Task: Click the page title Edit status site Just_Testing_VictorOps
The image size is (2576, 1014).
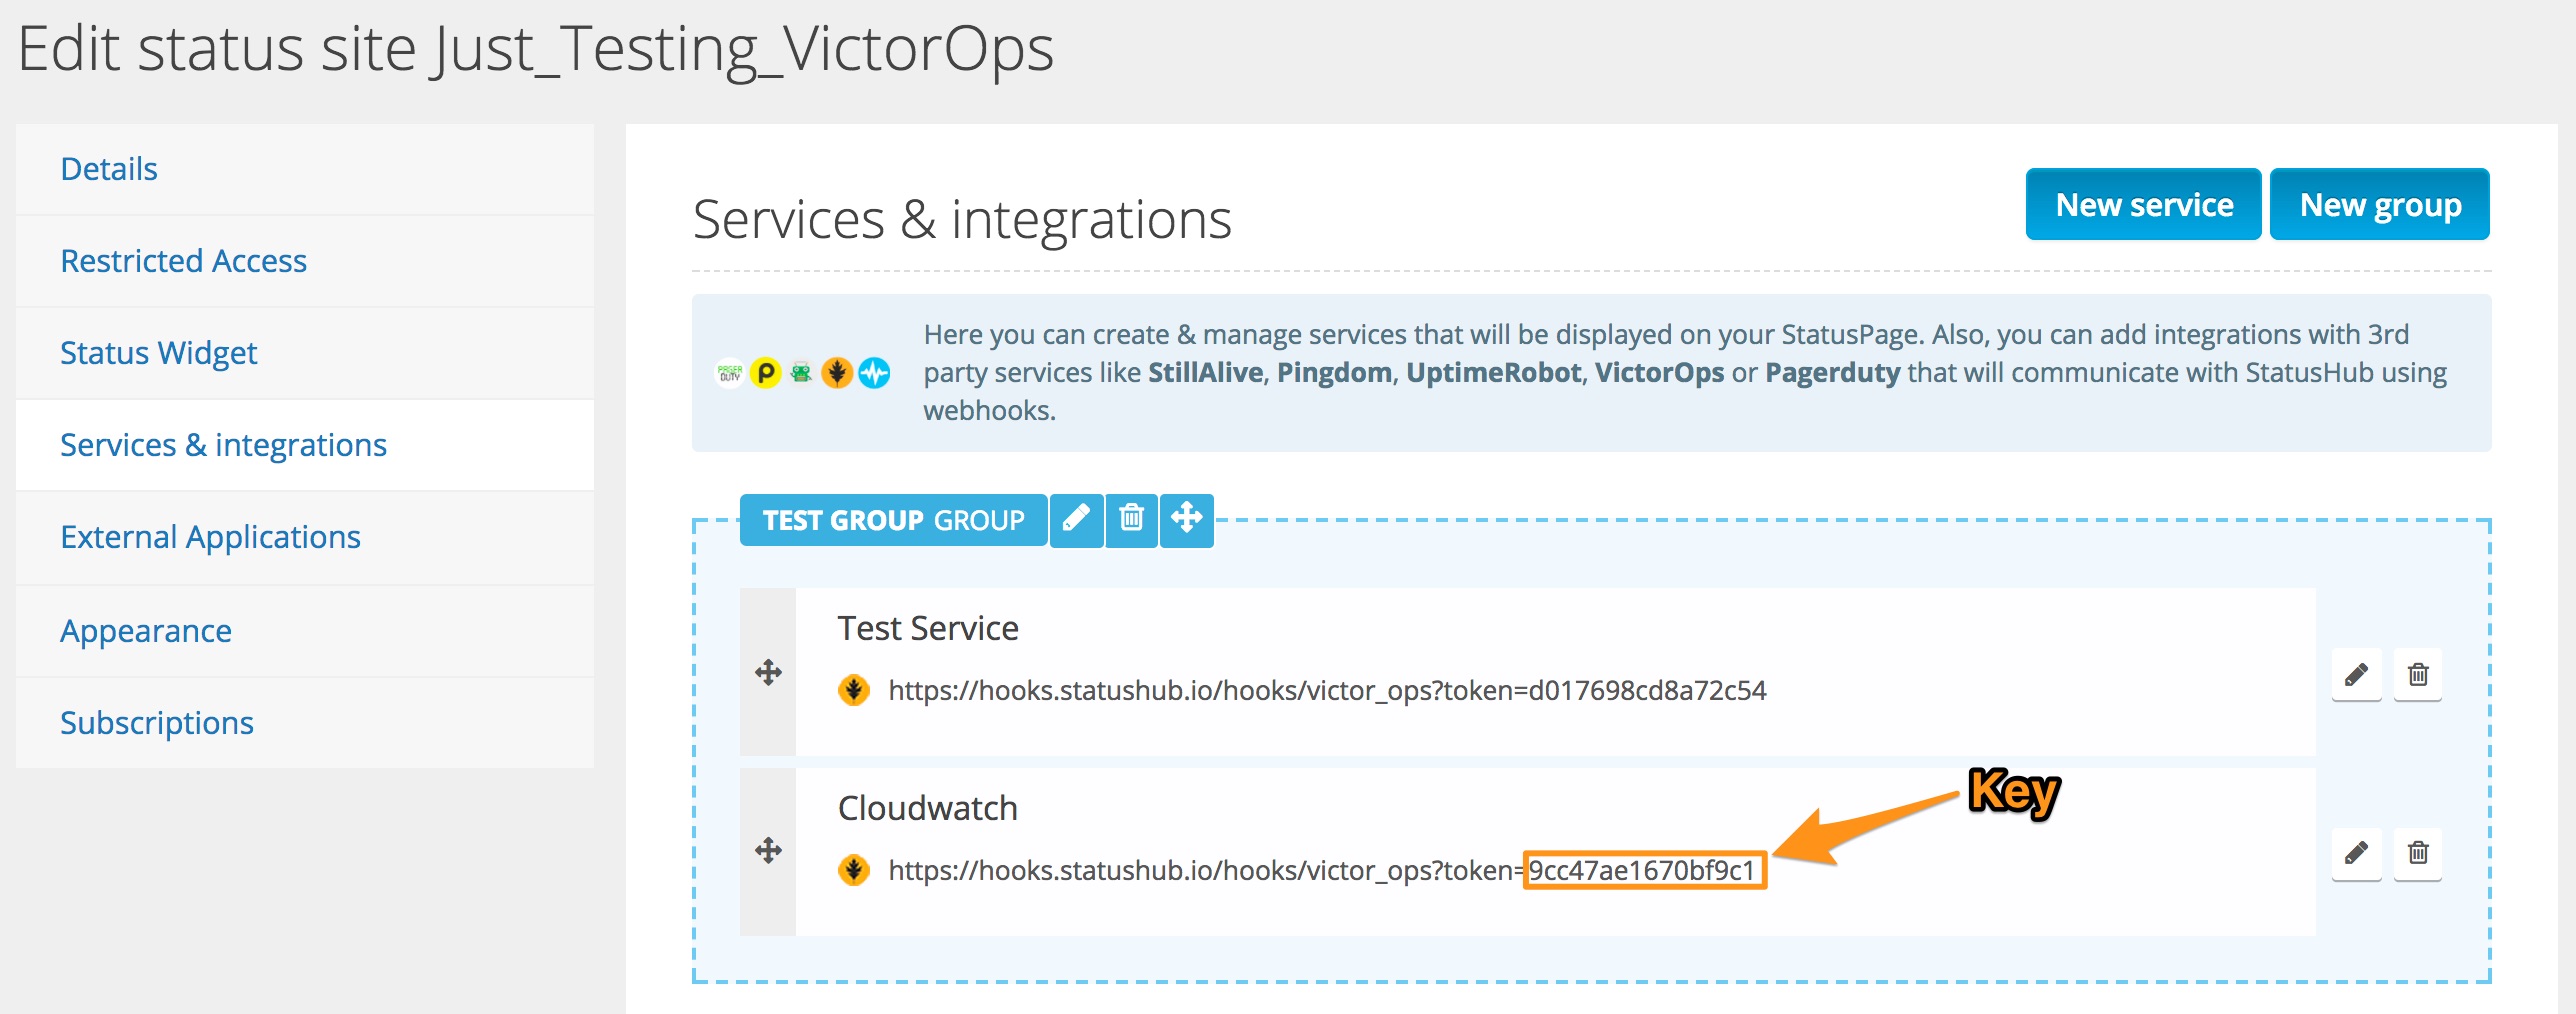Action: click(536, 48)
